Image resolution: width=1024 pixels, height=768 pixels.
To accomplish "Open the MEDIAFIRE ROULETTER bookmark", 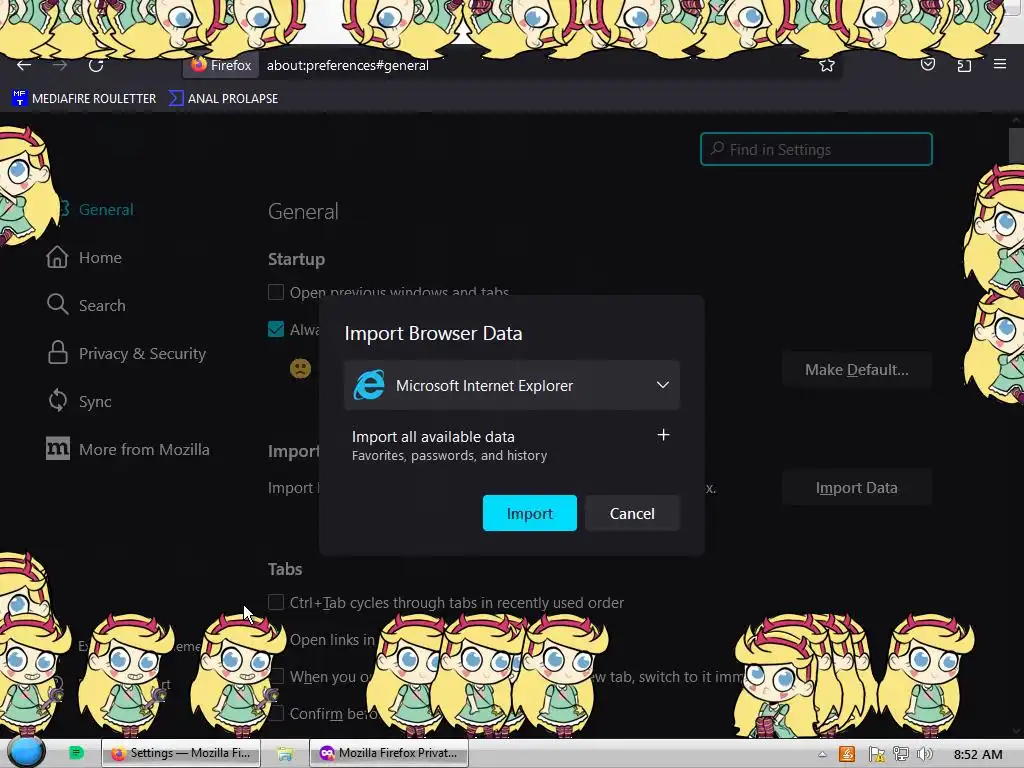I will click(84, 99).
